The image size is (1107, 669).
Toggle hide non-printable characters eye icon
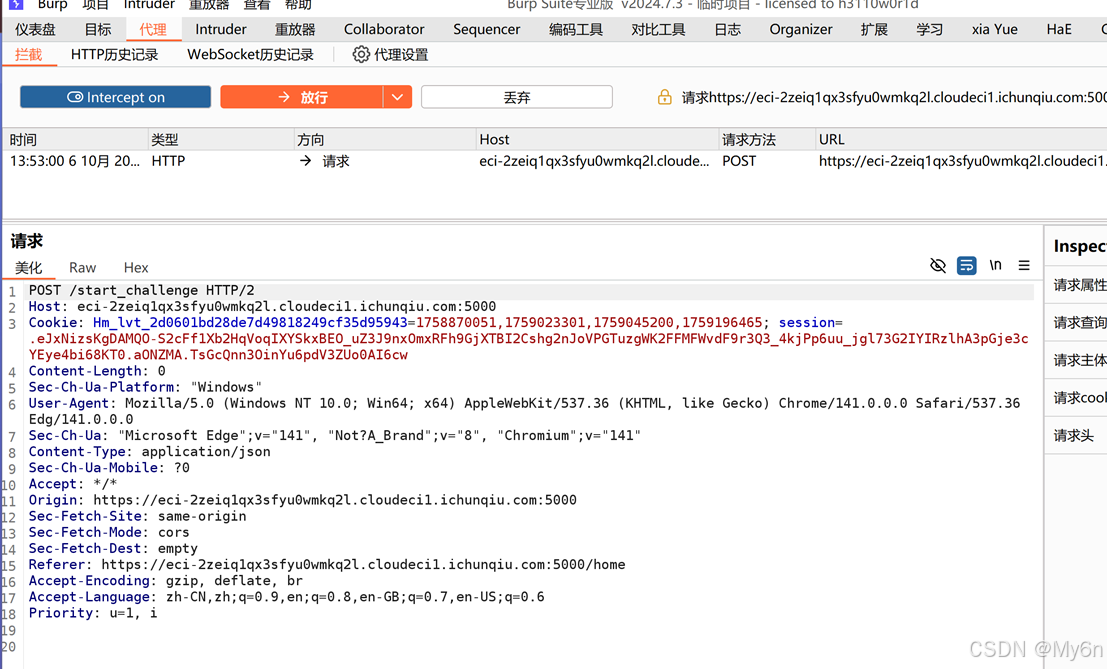(938, 265)
